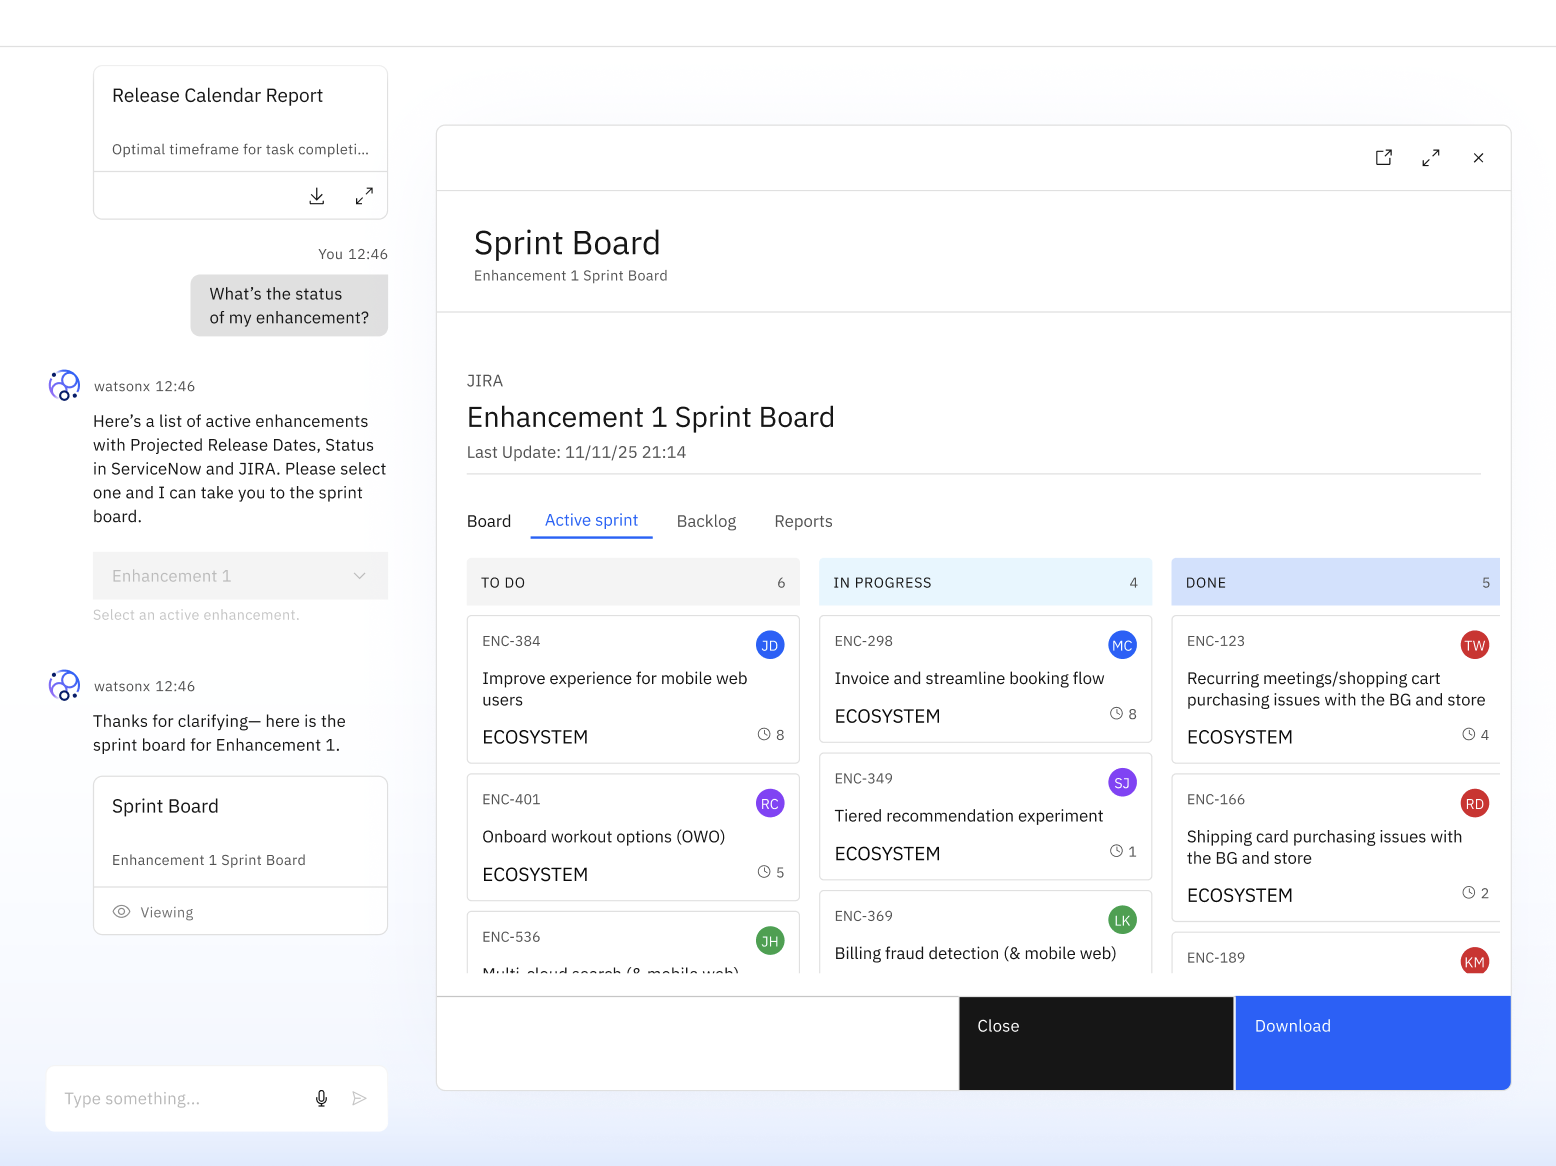Viewport: 1556px width, 1166px height.
Task: Click the time estimate on ENC-298
Action: [x=1123, y=714]
